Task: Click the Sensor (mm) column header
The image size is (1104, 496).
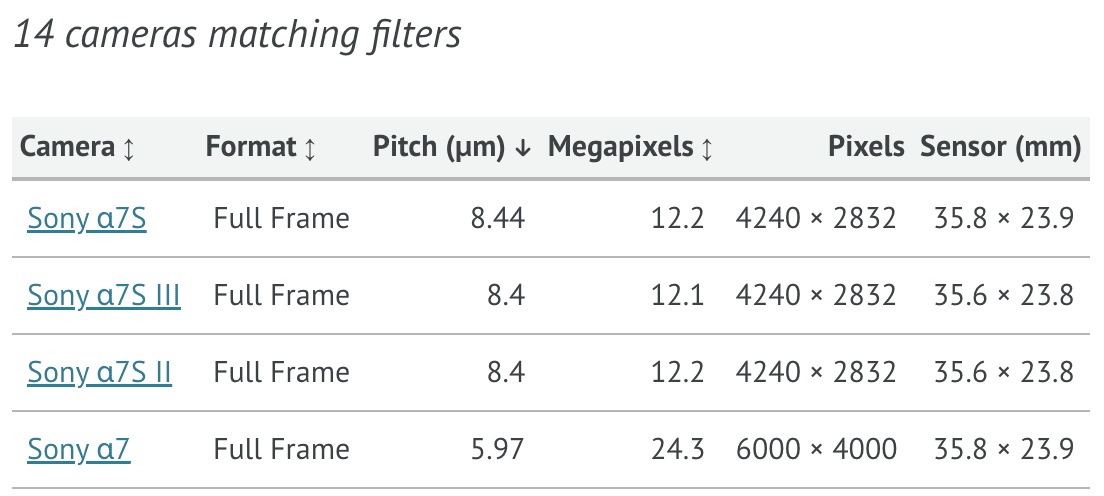Action: tap(1000, 147)
